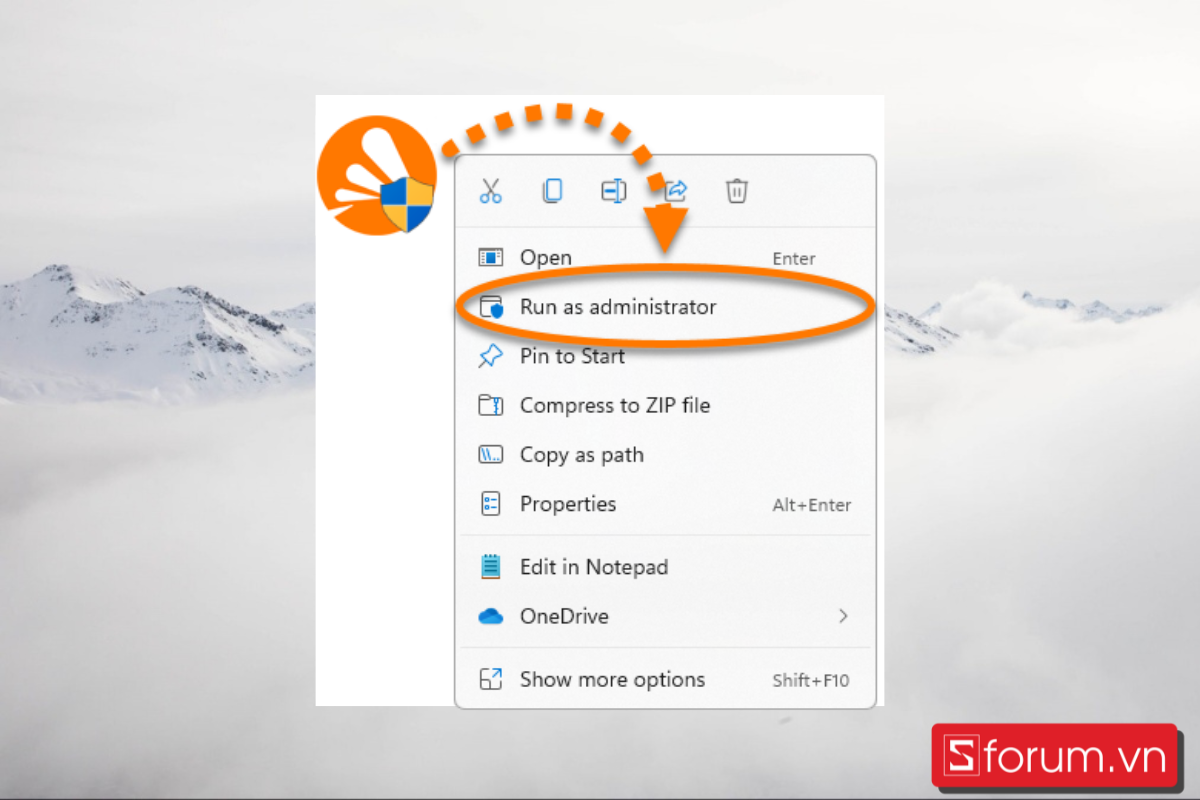Choose Edit in Notepad

[x=665, y=567]
